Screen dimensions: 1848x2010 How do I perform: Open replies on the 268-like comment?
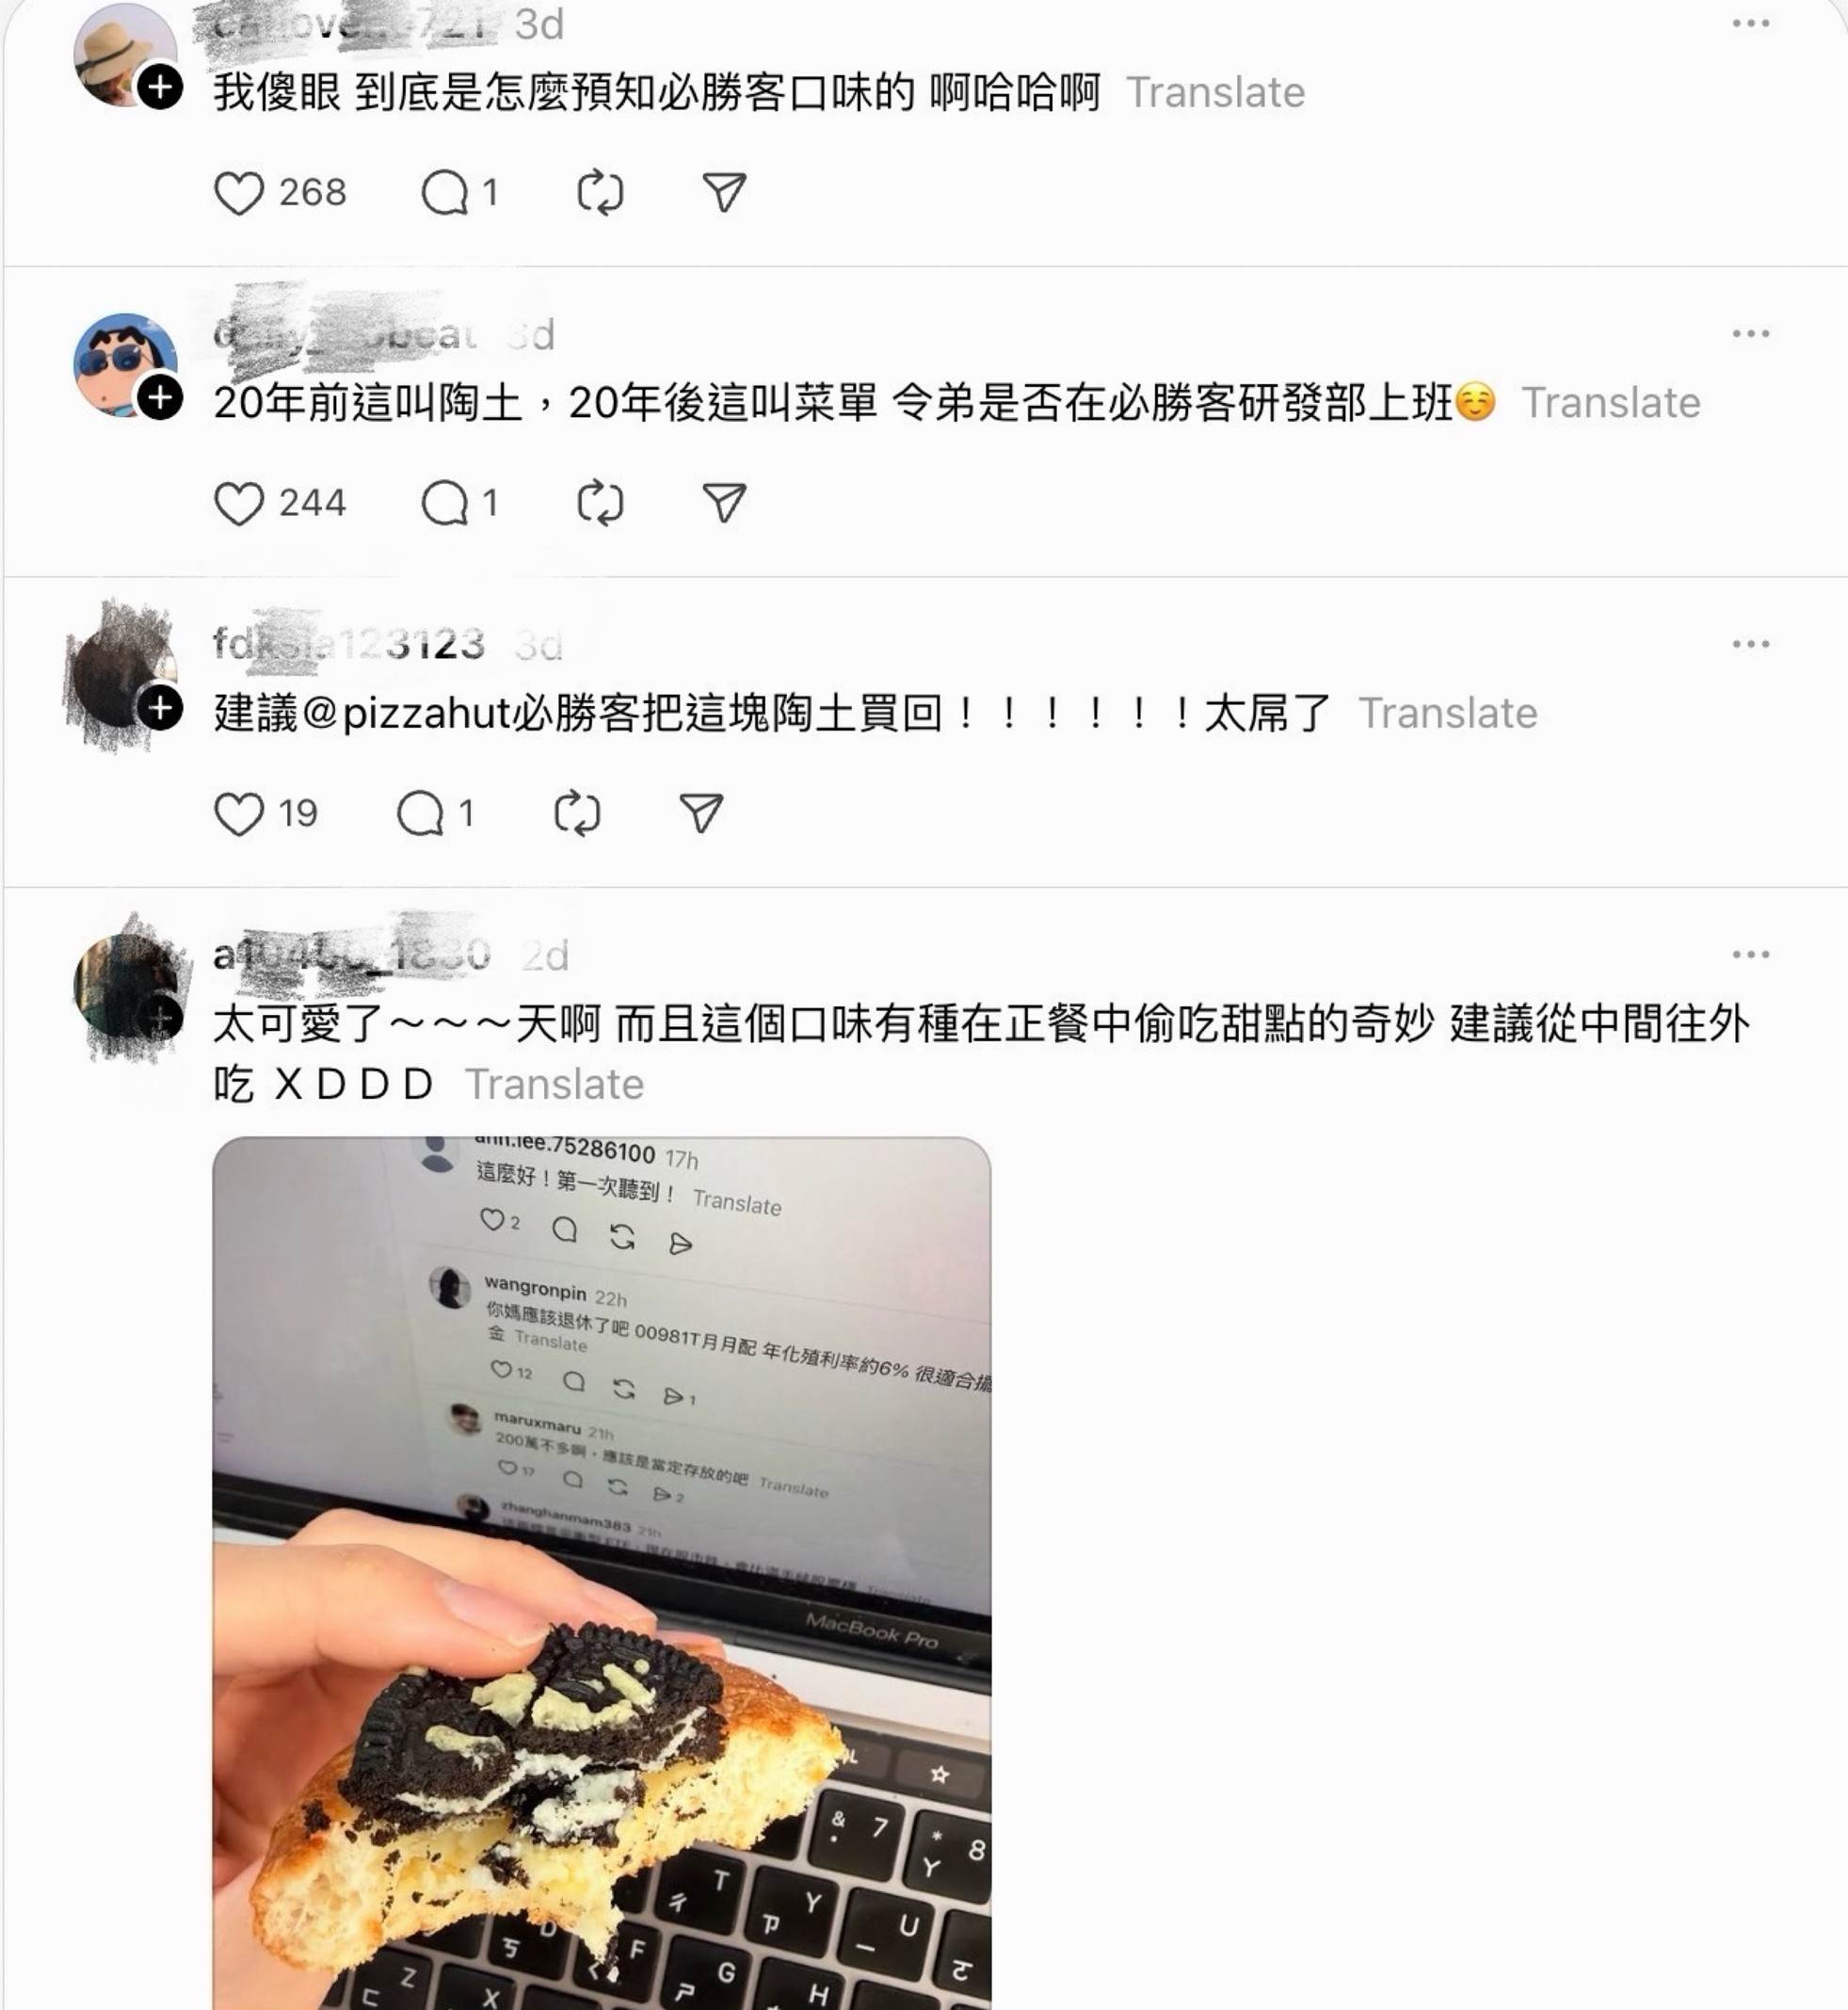pos(445,193)
